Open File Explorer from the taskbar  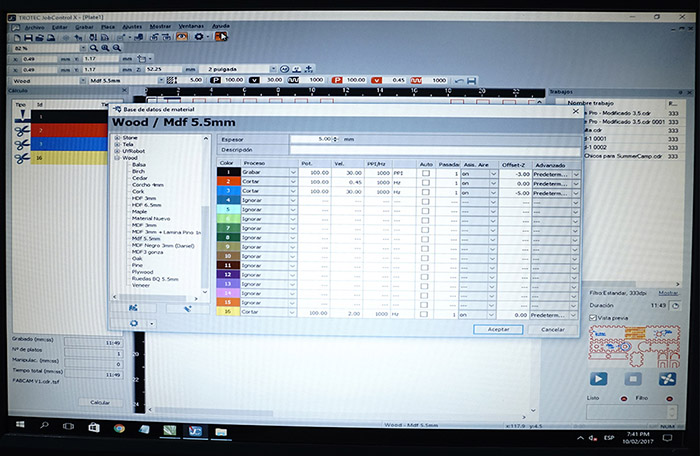tap(221, 432)
